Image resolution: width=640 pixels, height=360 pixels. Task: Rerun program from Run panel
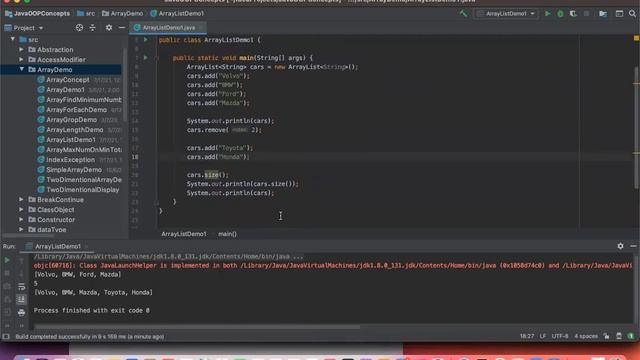7,260
